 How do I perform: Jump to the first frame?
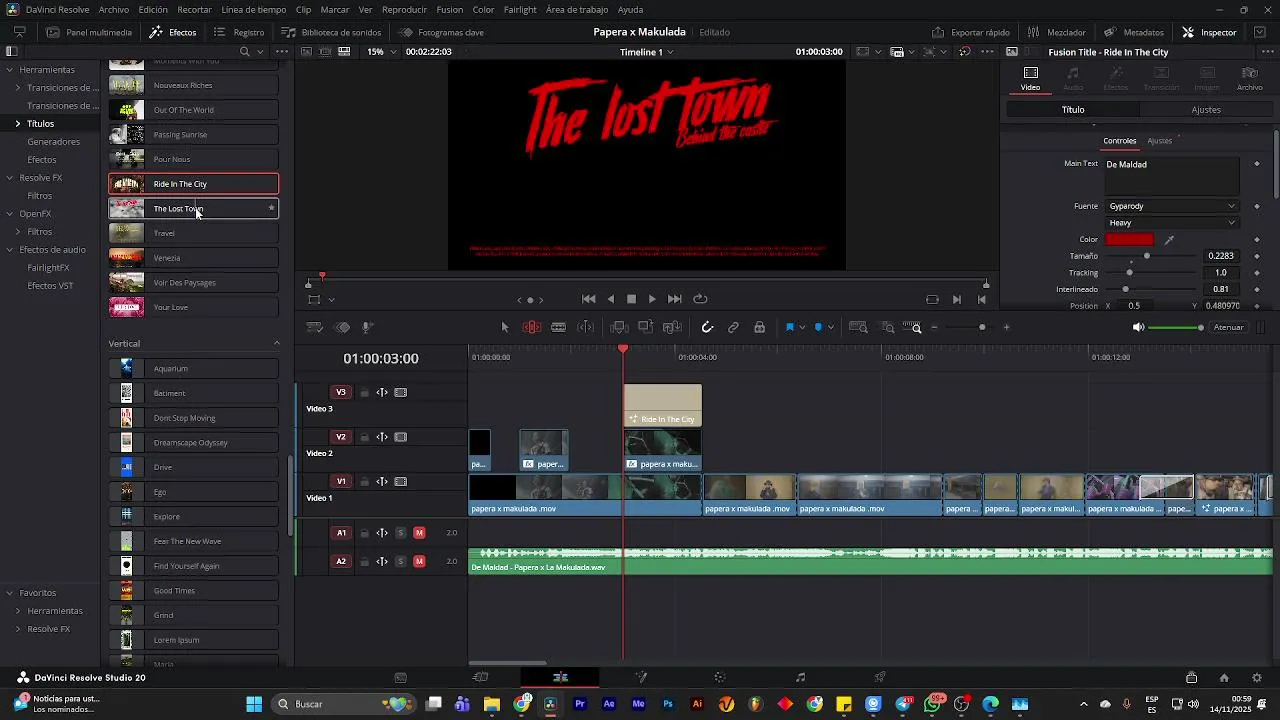click(589, 299)
